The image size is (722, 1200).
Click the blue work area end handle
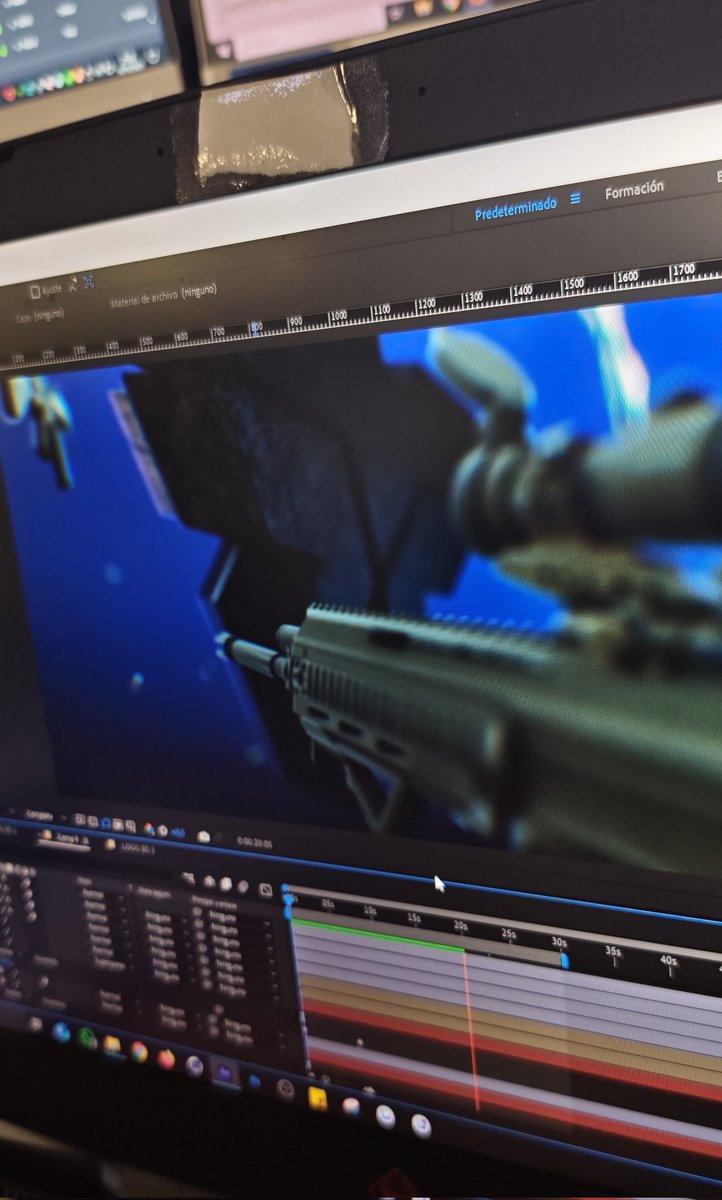[x=564, y=960]
